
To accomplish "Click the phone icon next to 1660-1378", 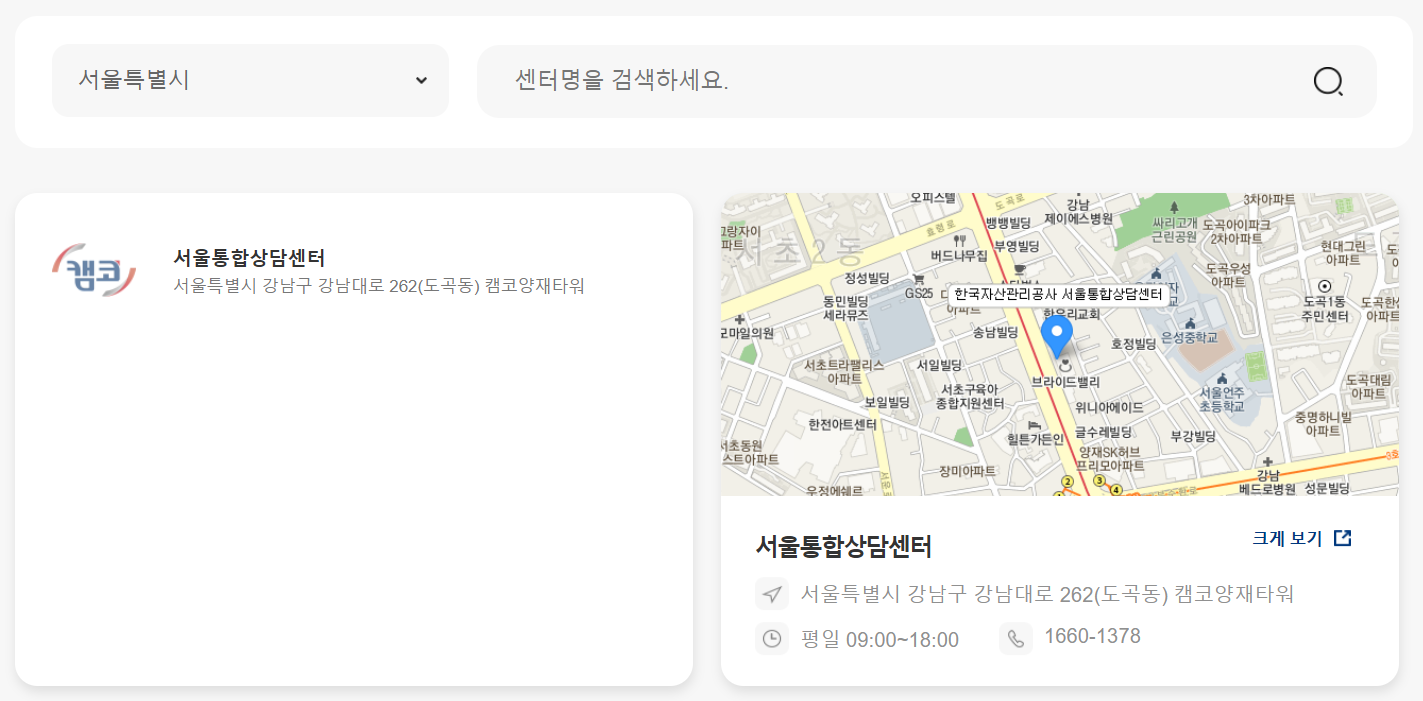I will click(1015, 638).
